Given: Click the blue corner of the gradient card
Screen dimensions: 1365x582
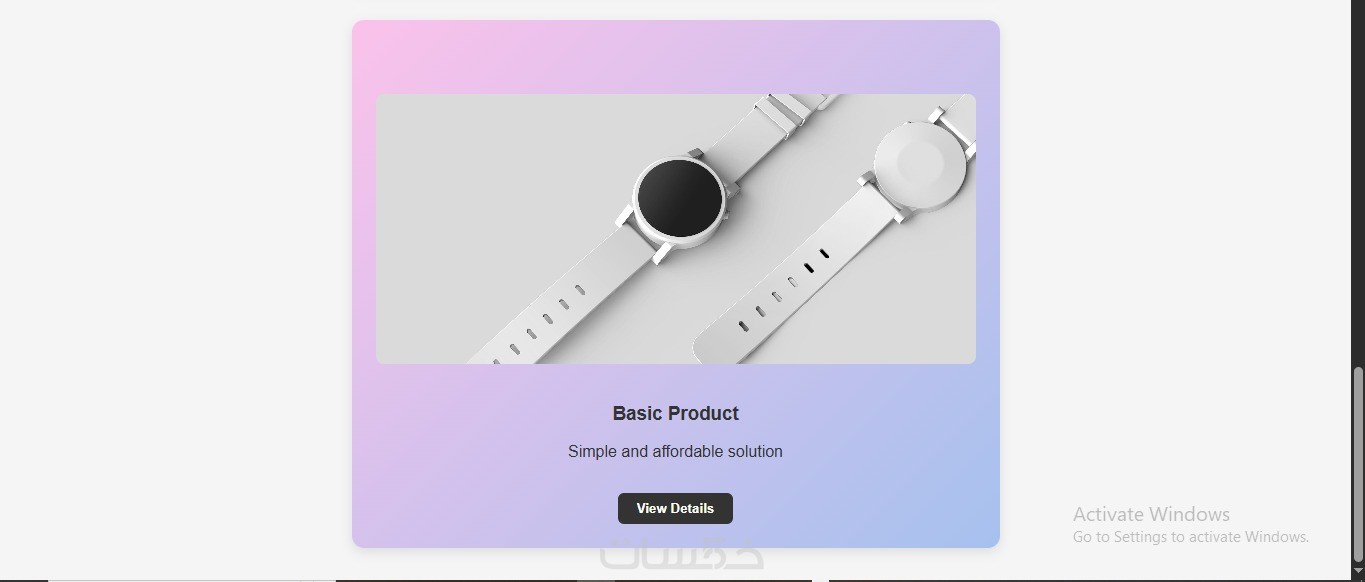Looking at the screenshot, I should (975, 525).
